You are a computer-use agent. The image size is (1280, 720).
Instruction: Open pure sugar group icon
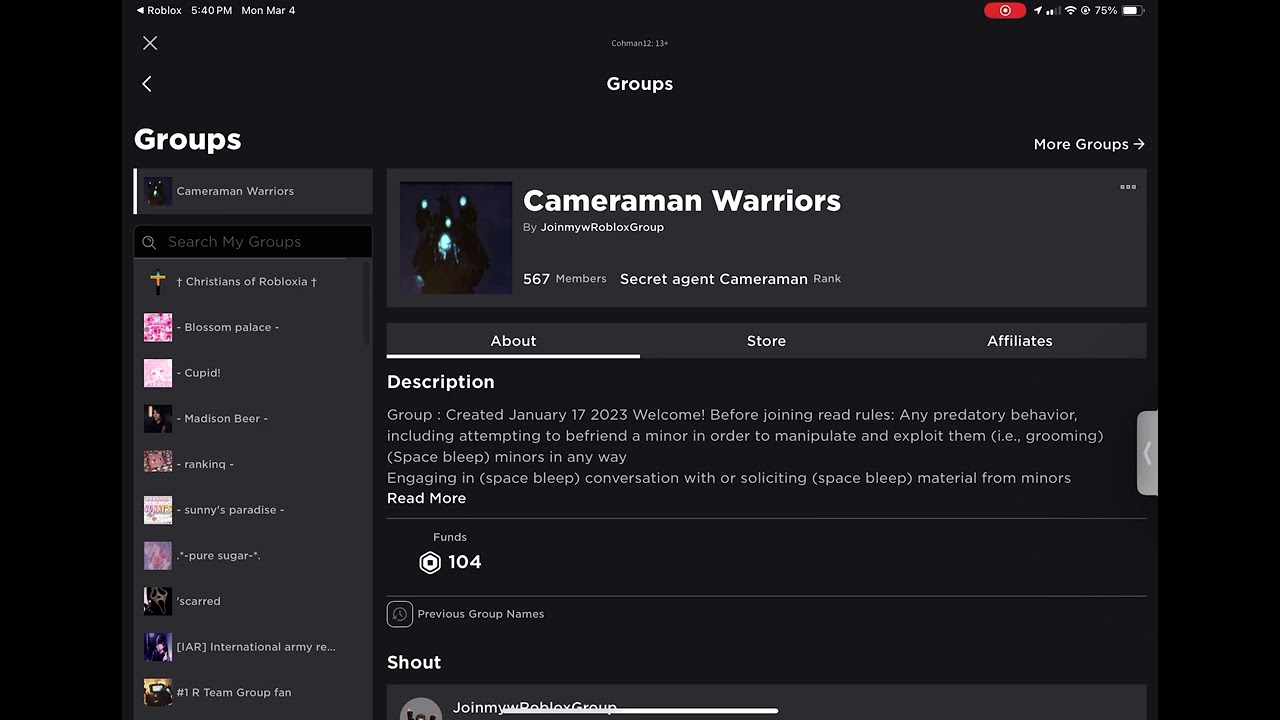pyautogui.click(x=158, y=556)
